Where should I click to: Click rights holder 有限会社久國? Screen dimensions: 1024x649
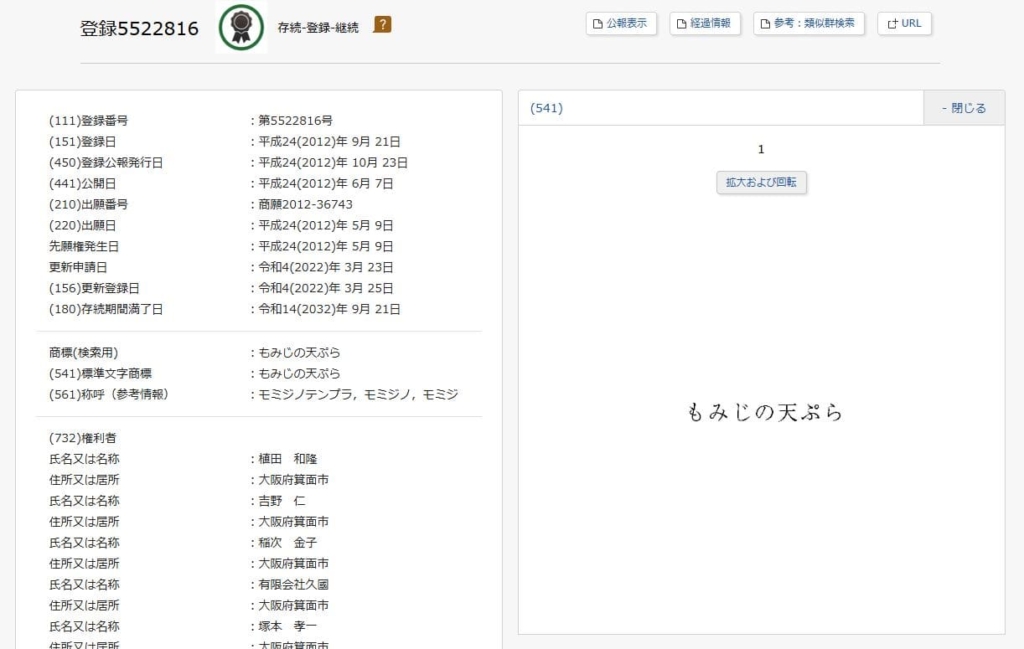pos(293,585)
